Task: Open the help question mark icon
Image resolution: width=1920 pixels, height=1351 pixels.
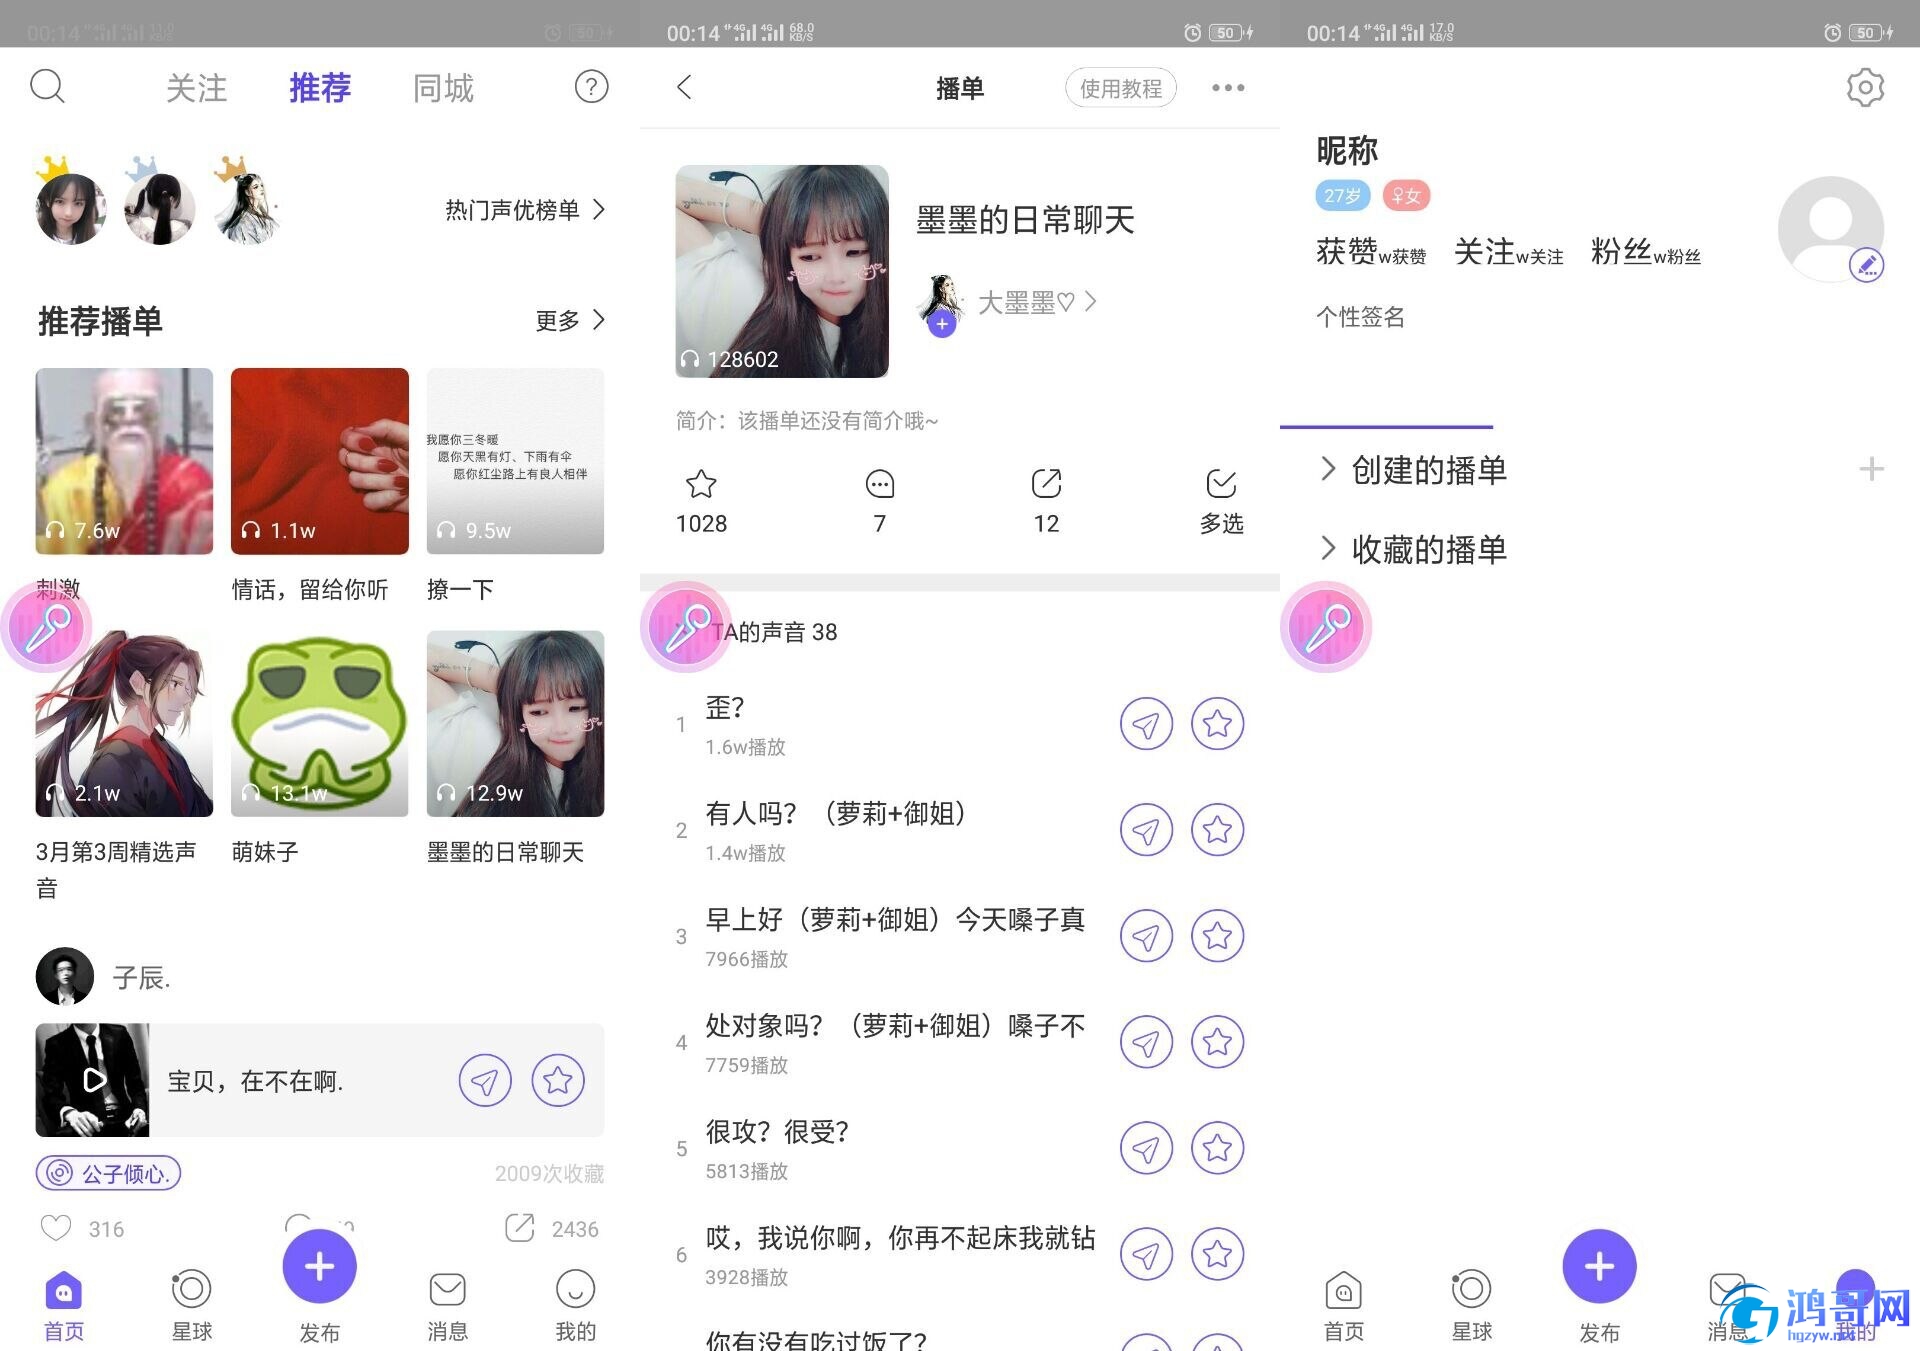Action: pyautogui.click(x=591, y=87)
